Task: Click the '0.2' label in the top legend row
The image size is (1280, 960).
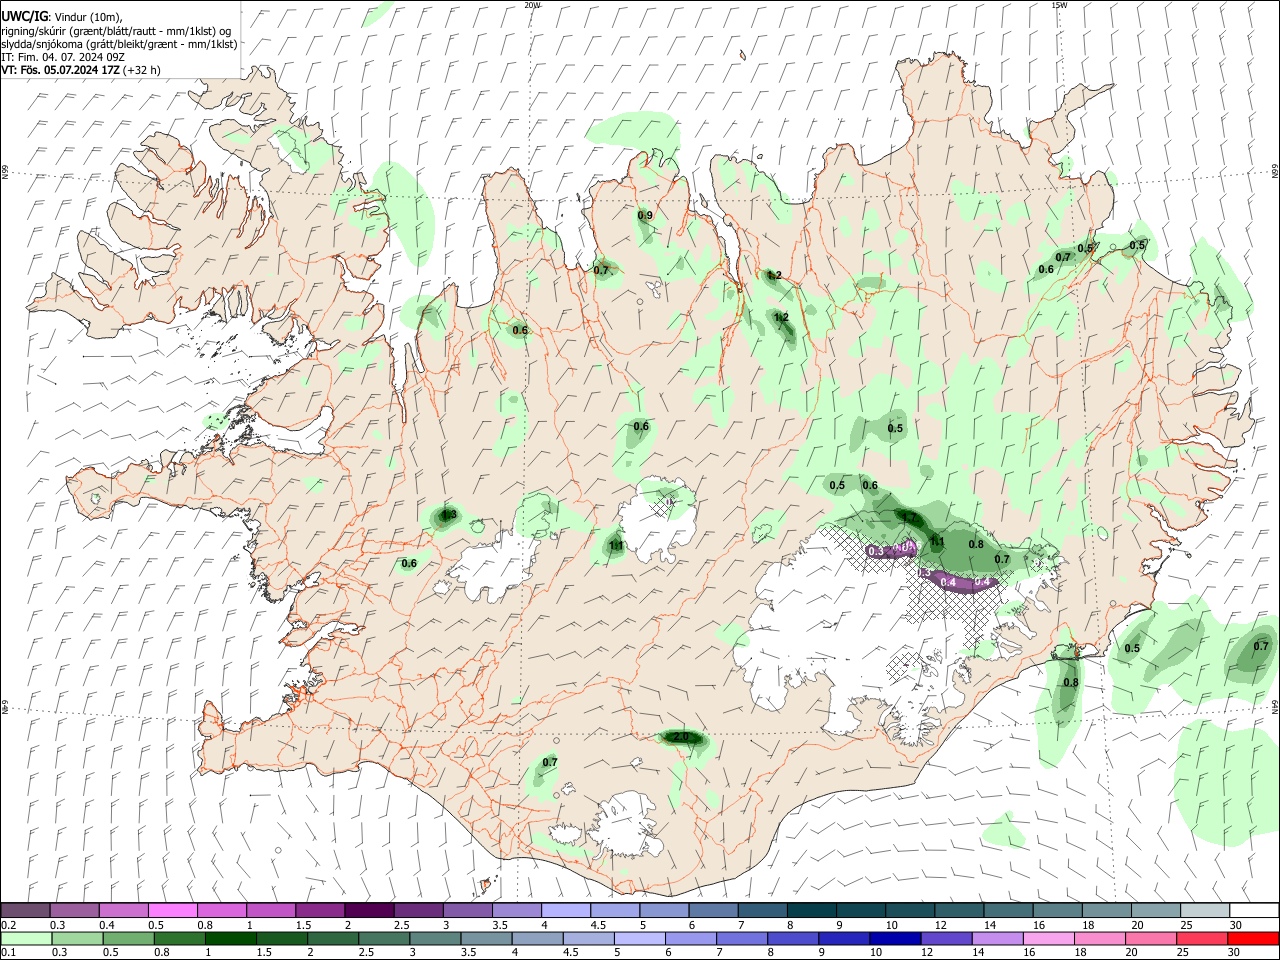Action: click(x=9, y=925)
